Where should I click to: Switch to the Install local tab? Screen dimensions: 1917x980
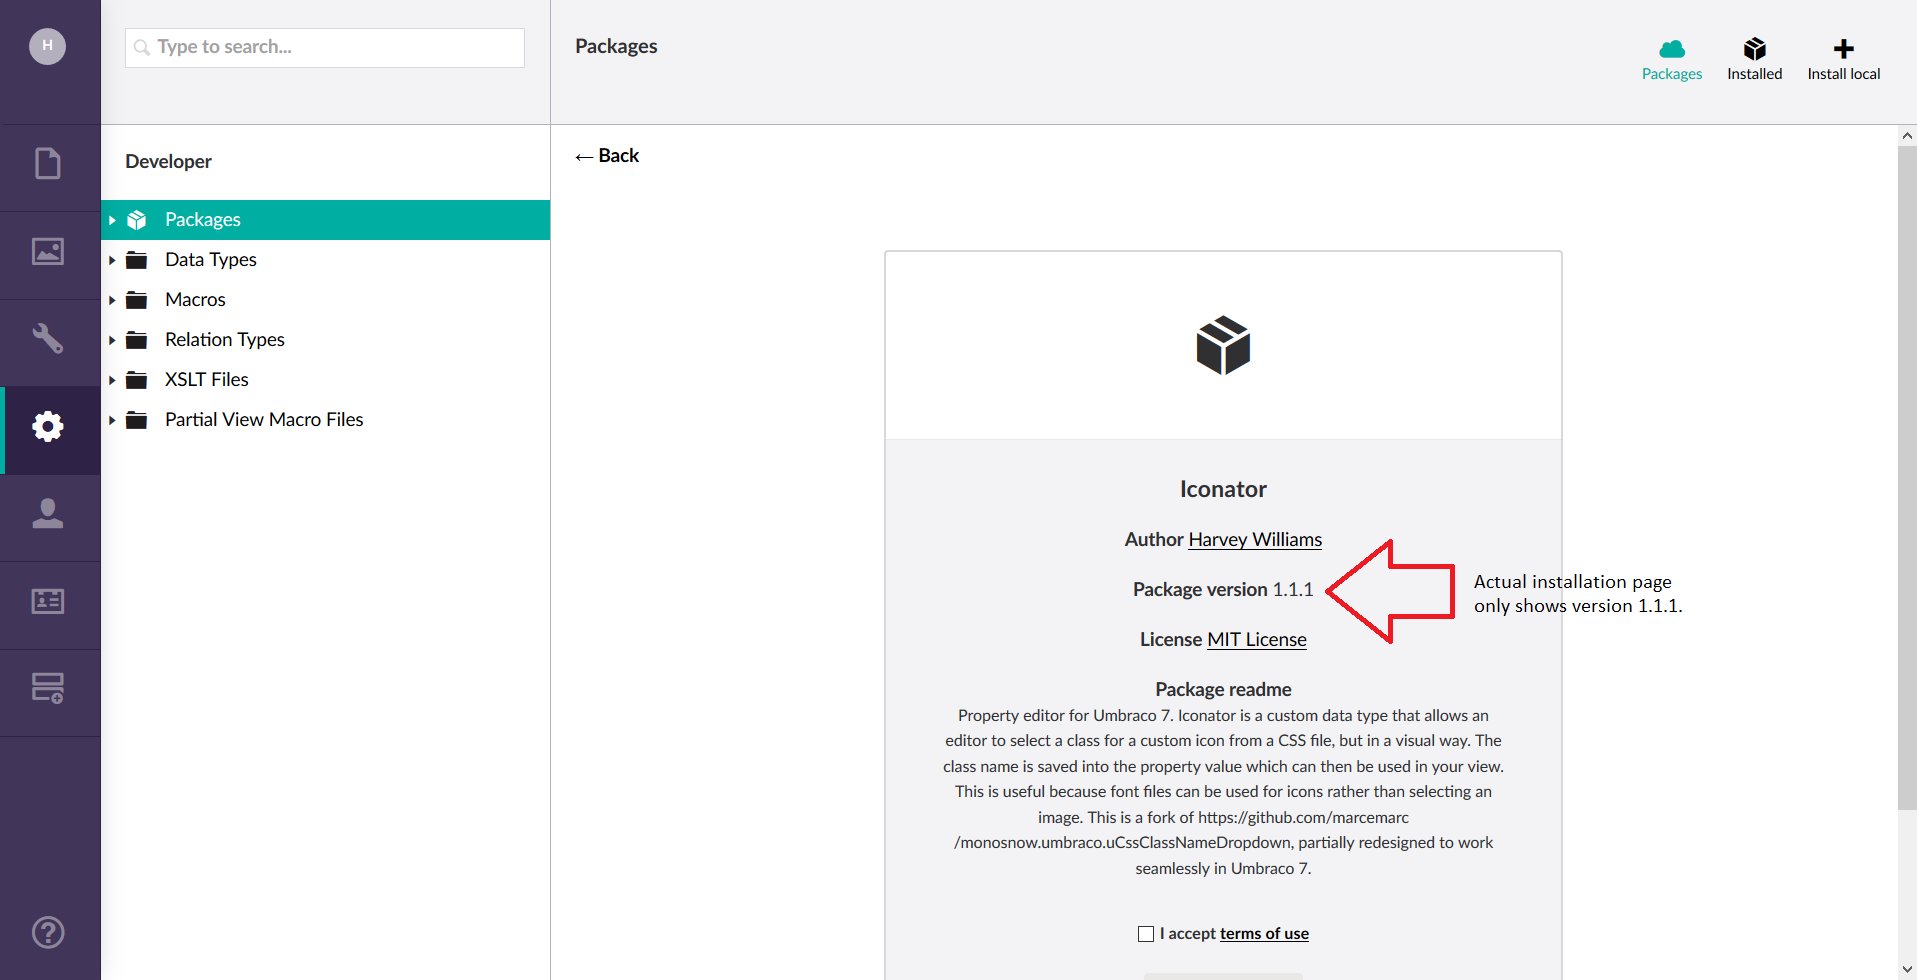(x=1843, y=59)
